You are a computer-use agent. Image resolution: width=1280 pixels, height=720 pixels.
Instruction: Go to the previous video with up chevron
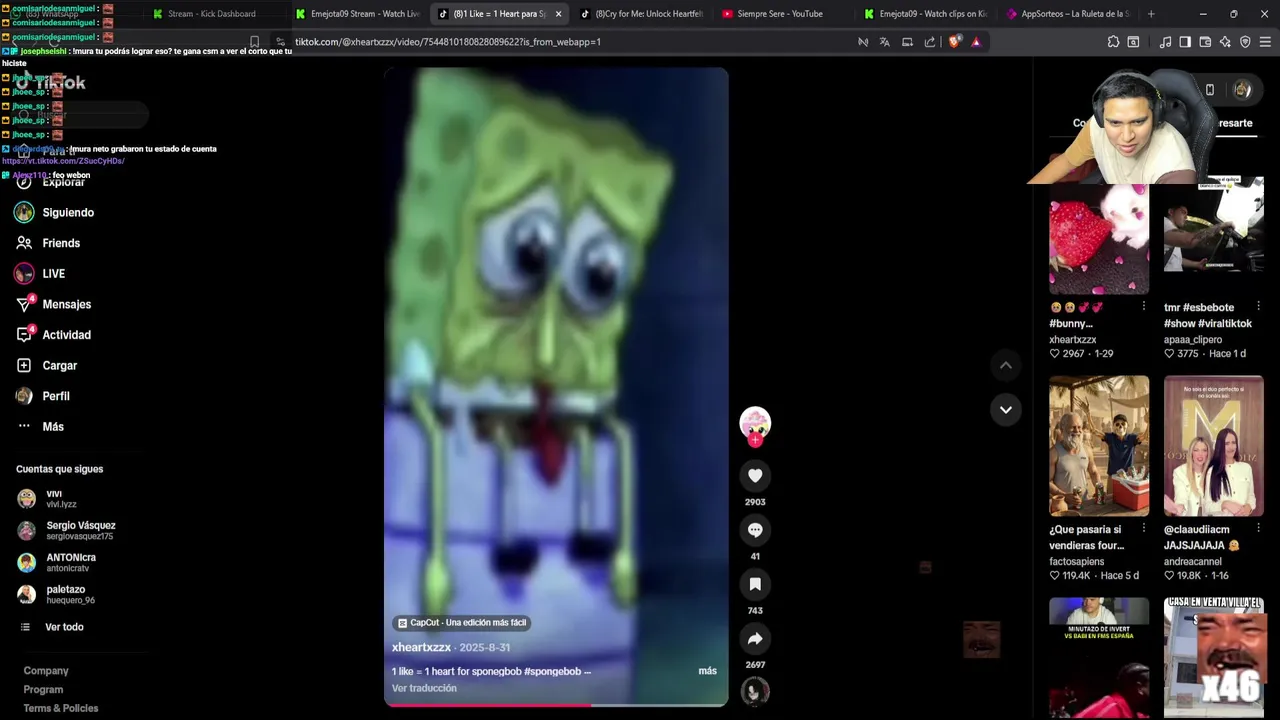(x=1005, y=366)
